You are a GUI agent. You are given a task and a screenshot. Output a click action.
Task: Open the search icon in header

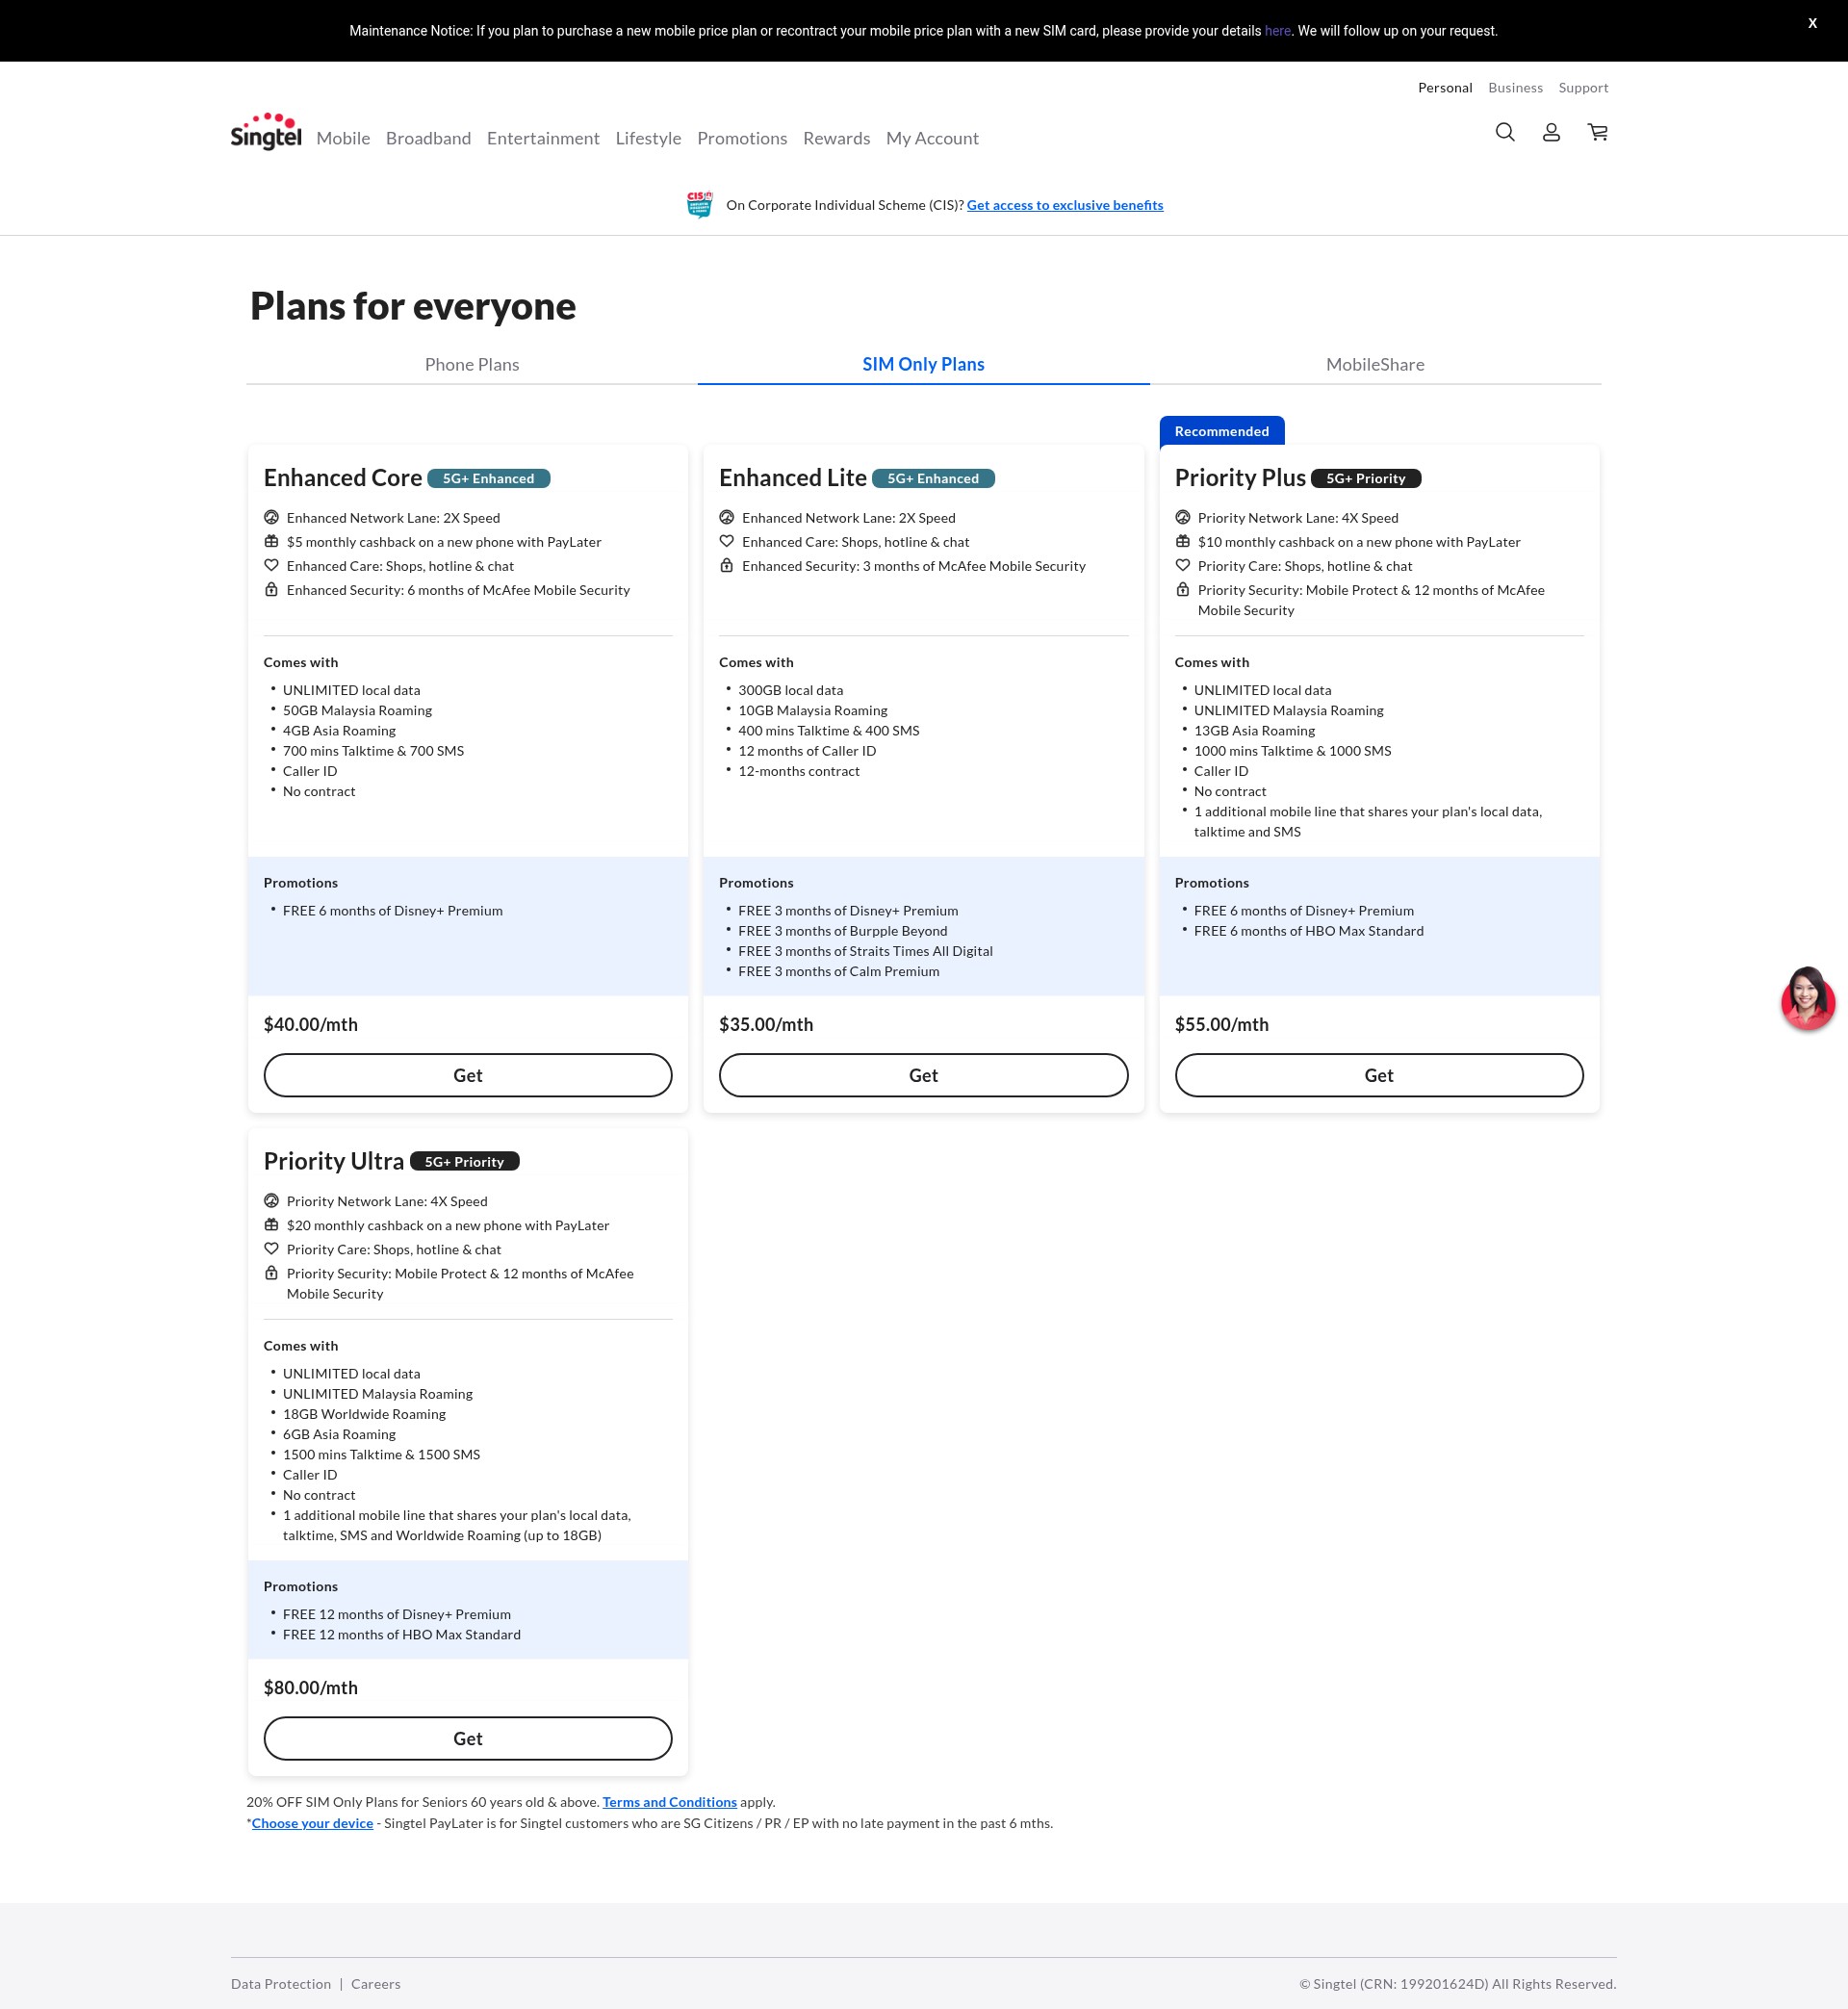coord(1505,132)
